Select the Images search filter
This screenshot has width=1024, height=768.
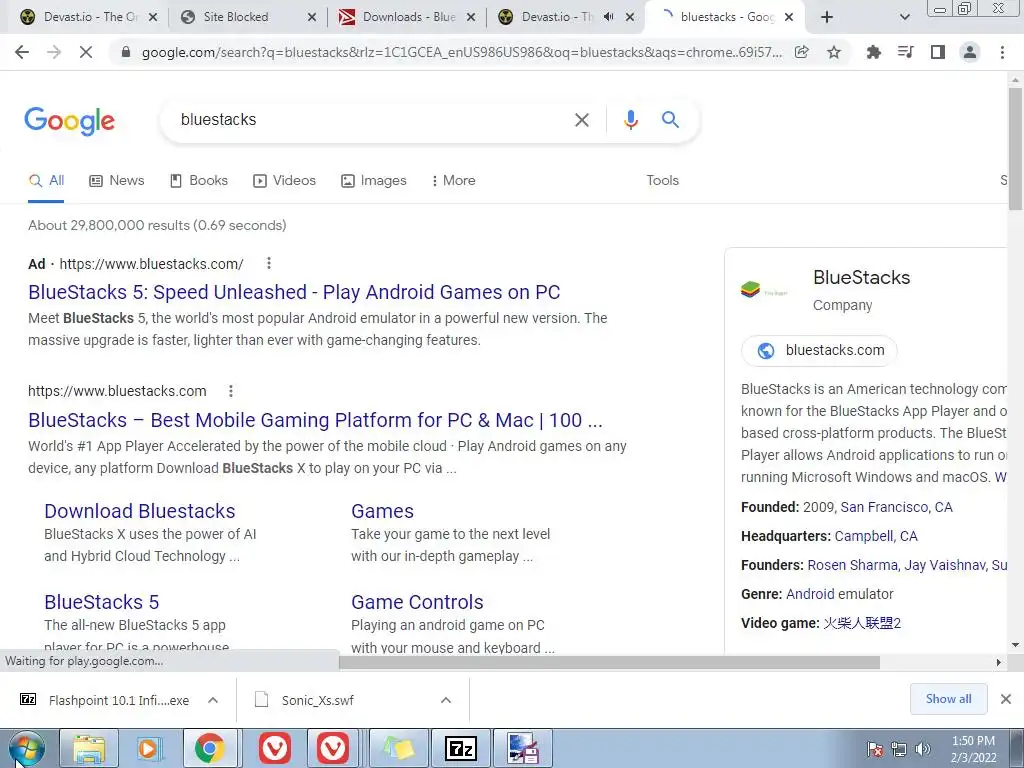coord(374,180)
